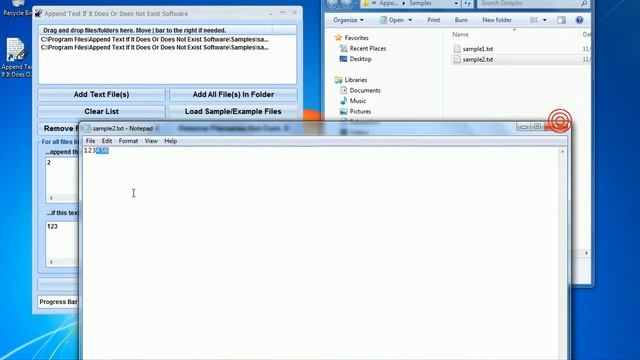
Task: Click the sample1.txt file icon
Action: click(457, 49)
